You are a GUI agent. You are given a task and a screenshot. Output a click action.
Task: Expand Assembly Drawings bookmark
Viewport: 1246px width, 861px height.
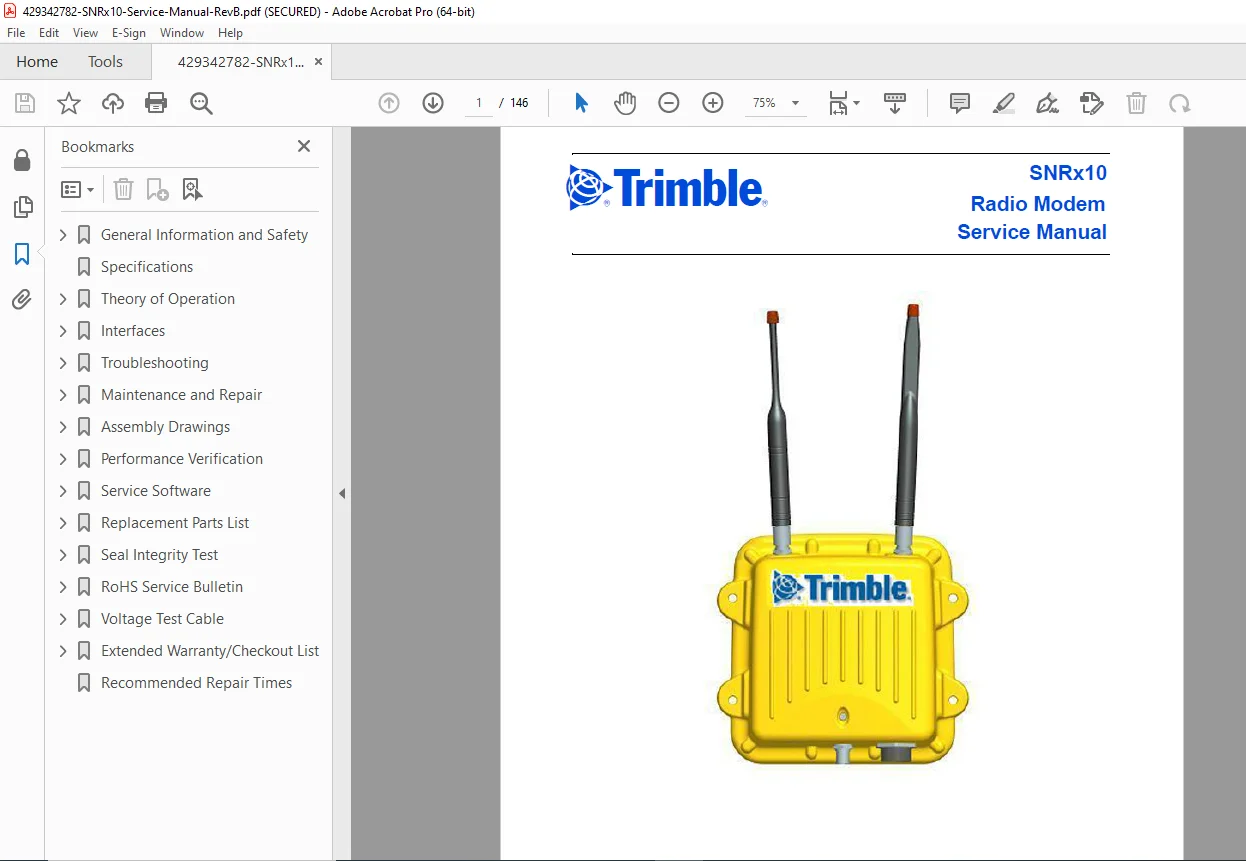point(63,427)
